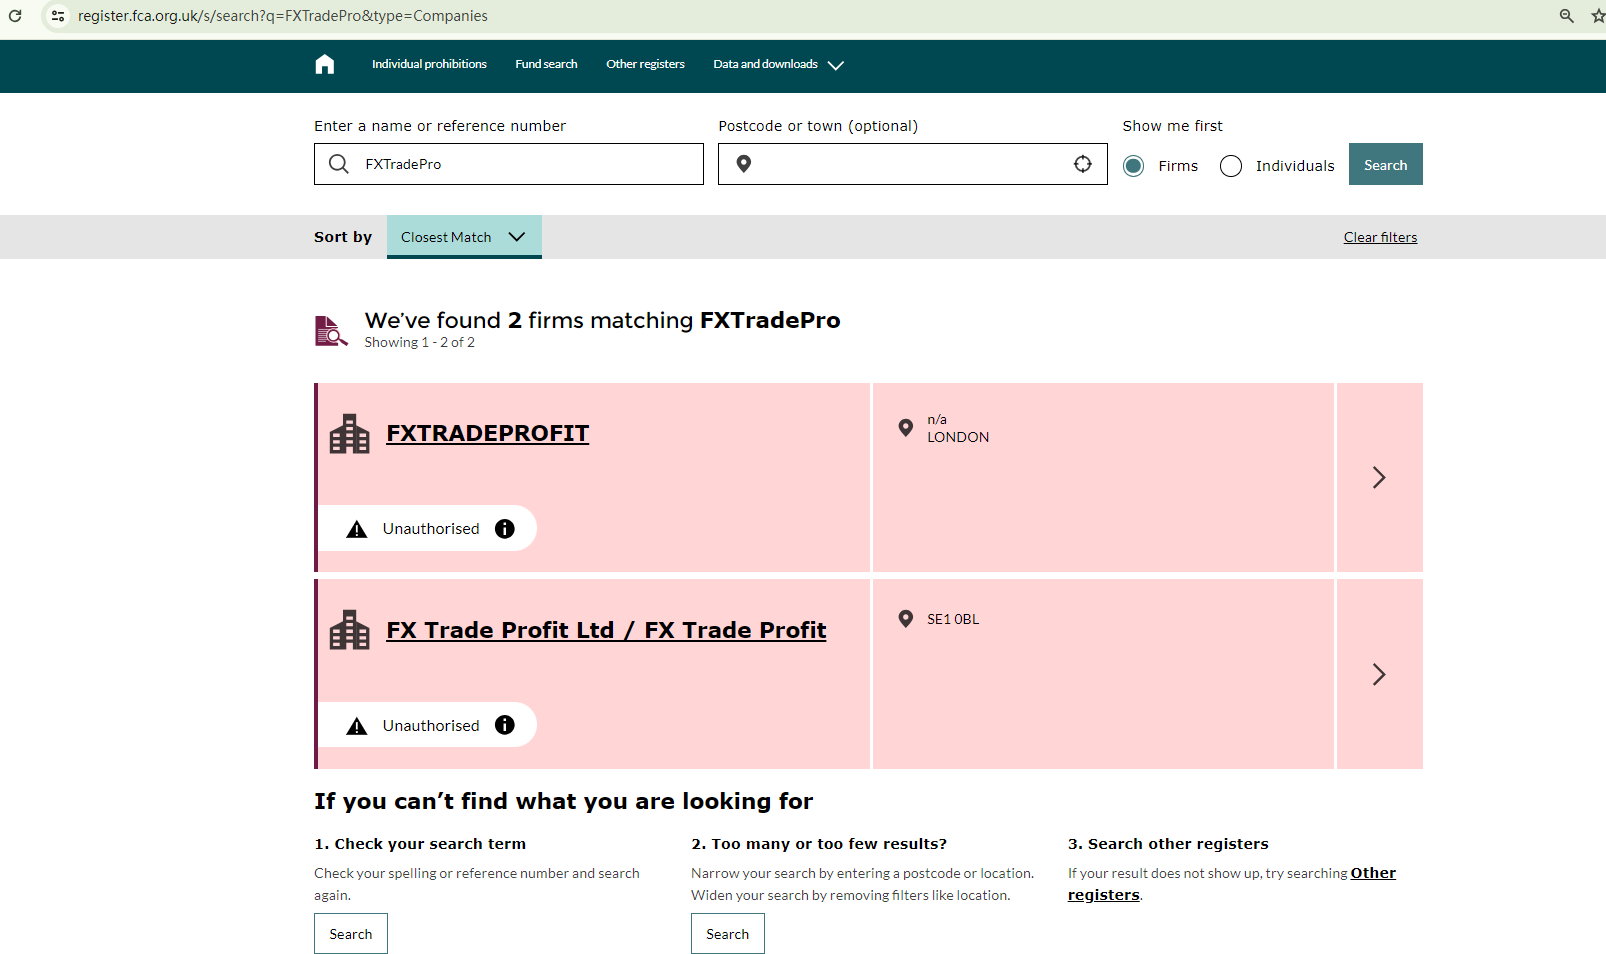This screenshot has height=954, width=1606.
Task: Click the 'Show me first' label
Action: (1173, 126)
